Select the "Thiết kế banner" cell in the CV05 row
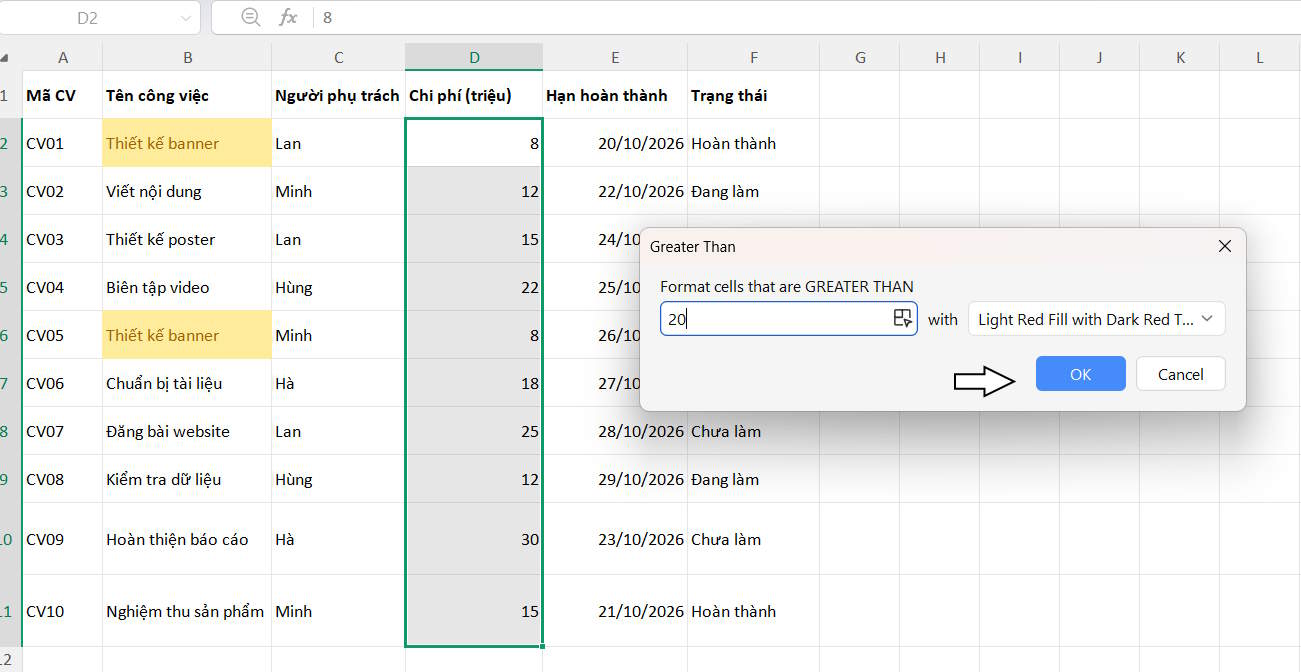The width and height of the screenshot is (1301, 672). point(188,335)
